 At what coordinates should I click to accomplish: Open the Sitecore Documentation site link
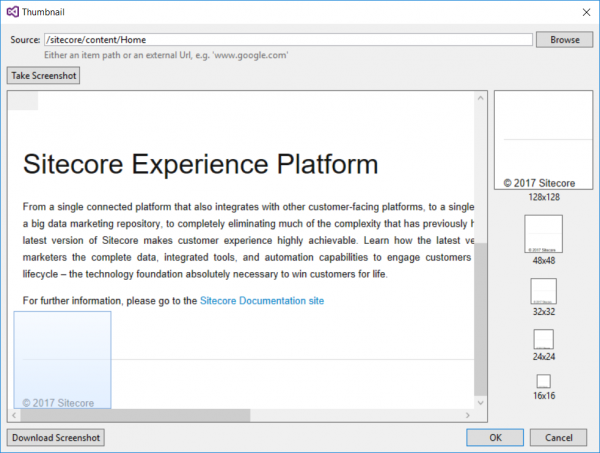click(262, 301)
